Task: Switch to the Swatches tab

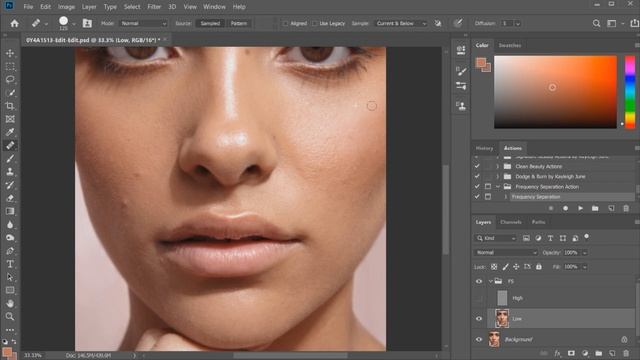Action: click(x=510, y=45)
